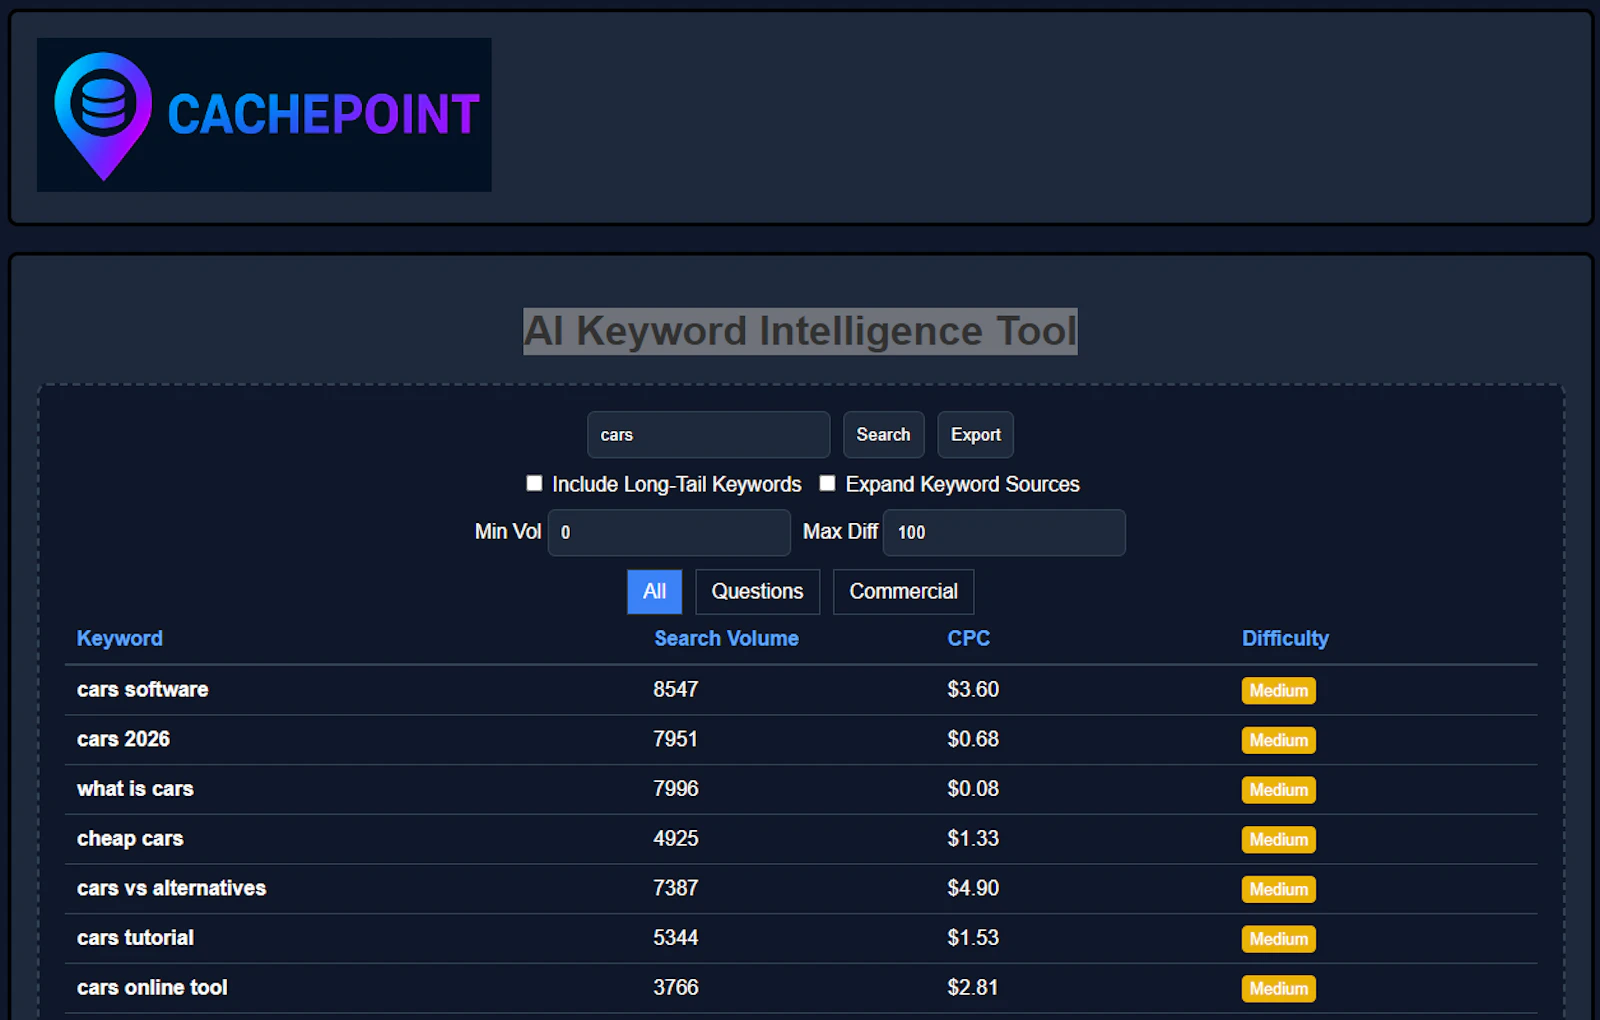The width and height of the screenshot is (1600, 1020).
Task: Click search volume value 7996
Action: coord(676,789)
